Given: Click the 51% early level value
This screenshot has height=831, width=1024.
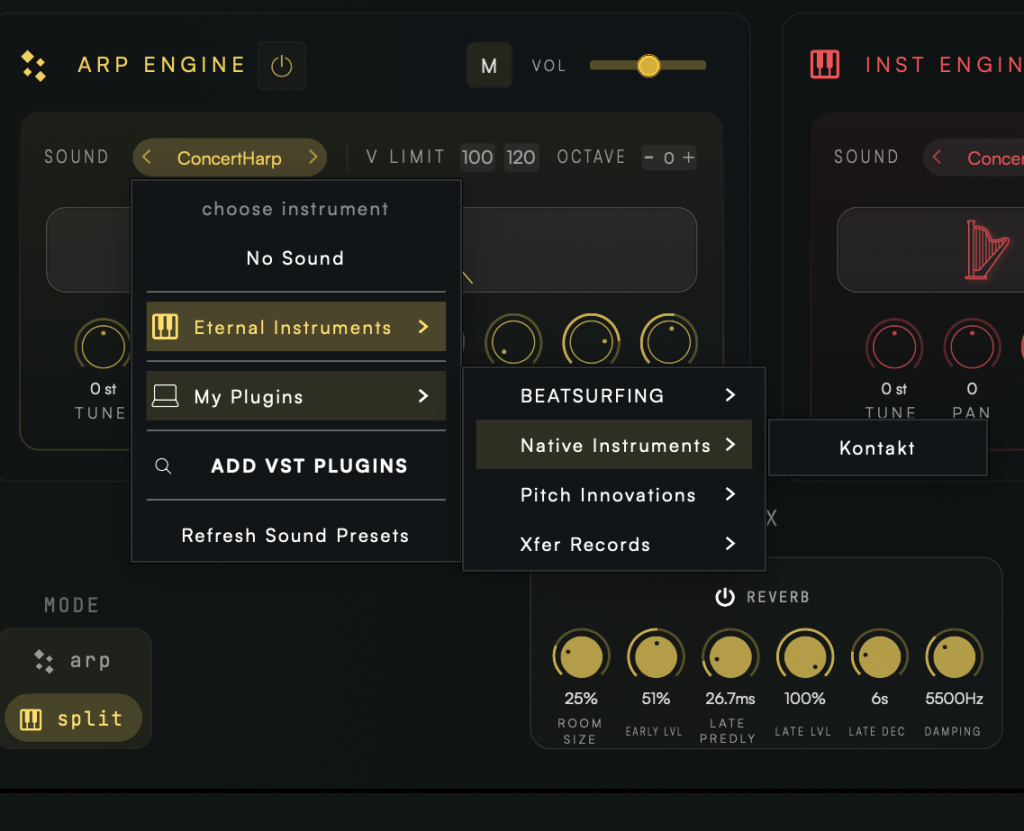Looking at the screenshot, I should tap(656, 698).
